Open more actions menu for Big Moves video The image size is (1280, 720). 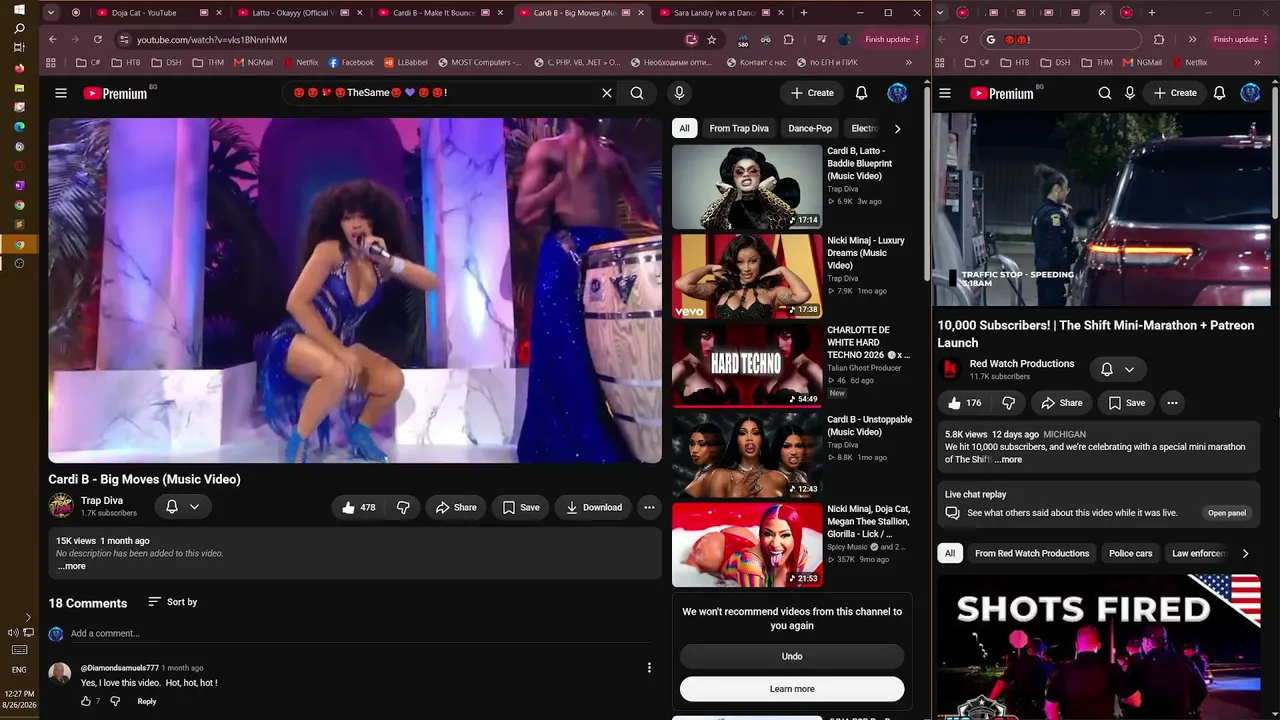(x=649, y=507)
